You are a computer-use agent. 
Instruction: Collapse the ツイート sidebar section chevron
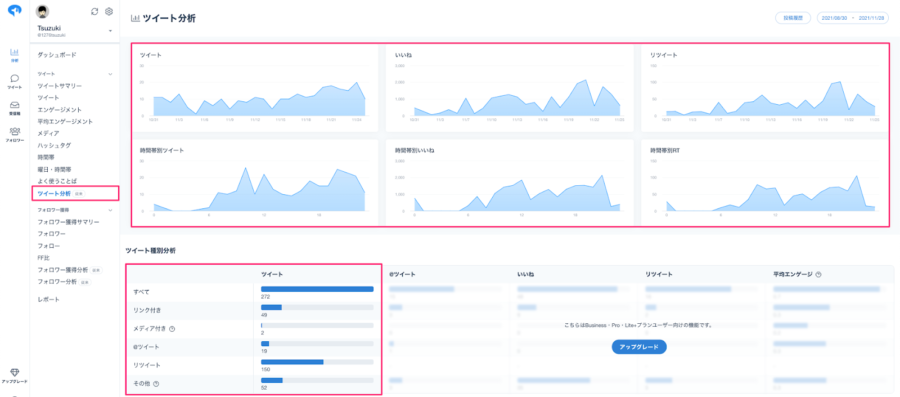point(111,74)
